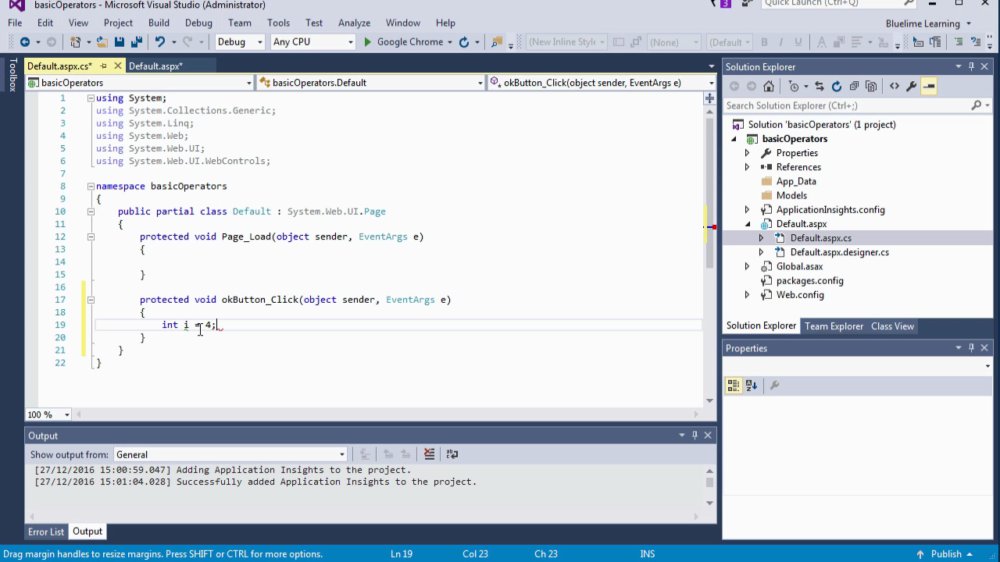Click the Comment Out Selected Lines icon
Screen dimensions: 1000x562
pos(959,42)
